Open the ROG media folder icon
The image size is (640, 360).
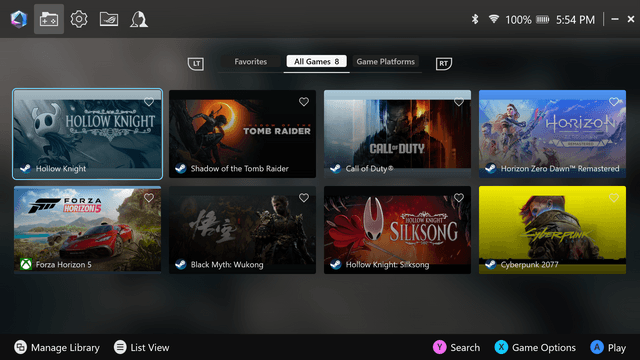pos(109,19)
